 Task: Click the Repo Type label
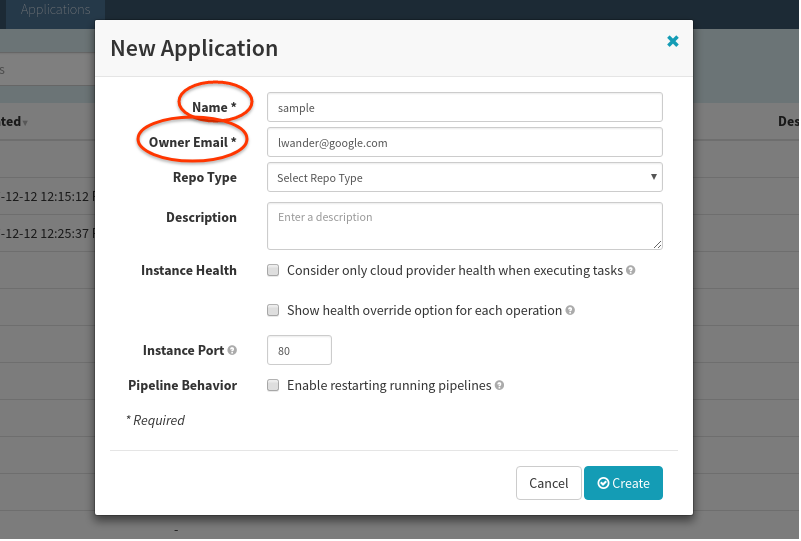point(204,177)
